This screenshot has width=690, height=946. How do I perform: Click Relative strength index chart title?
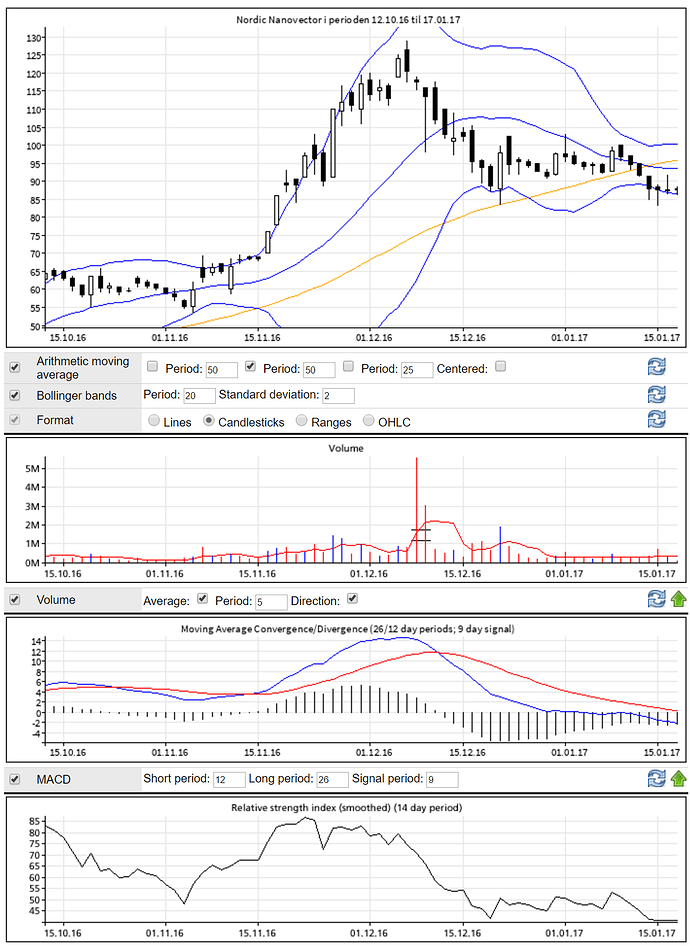tap(346, 807)
